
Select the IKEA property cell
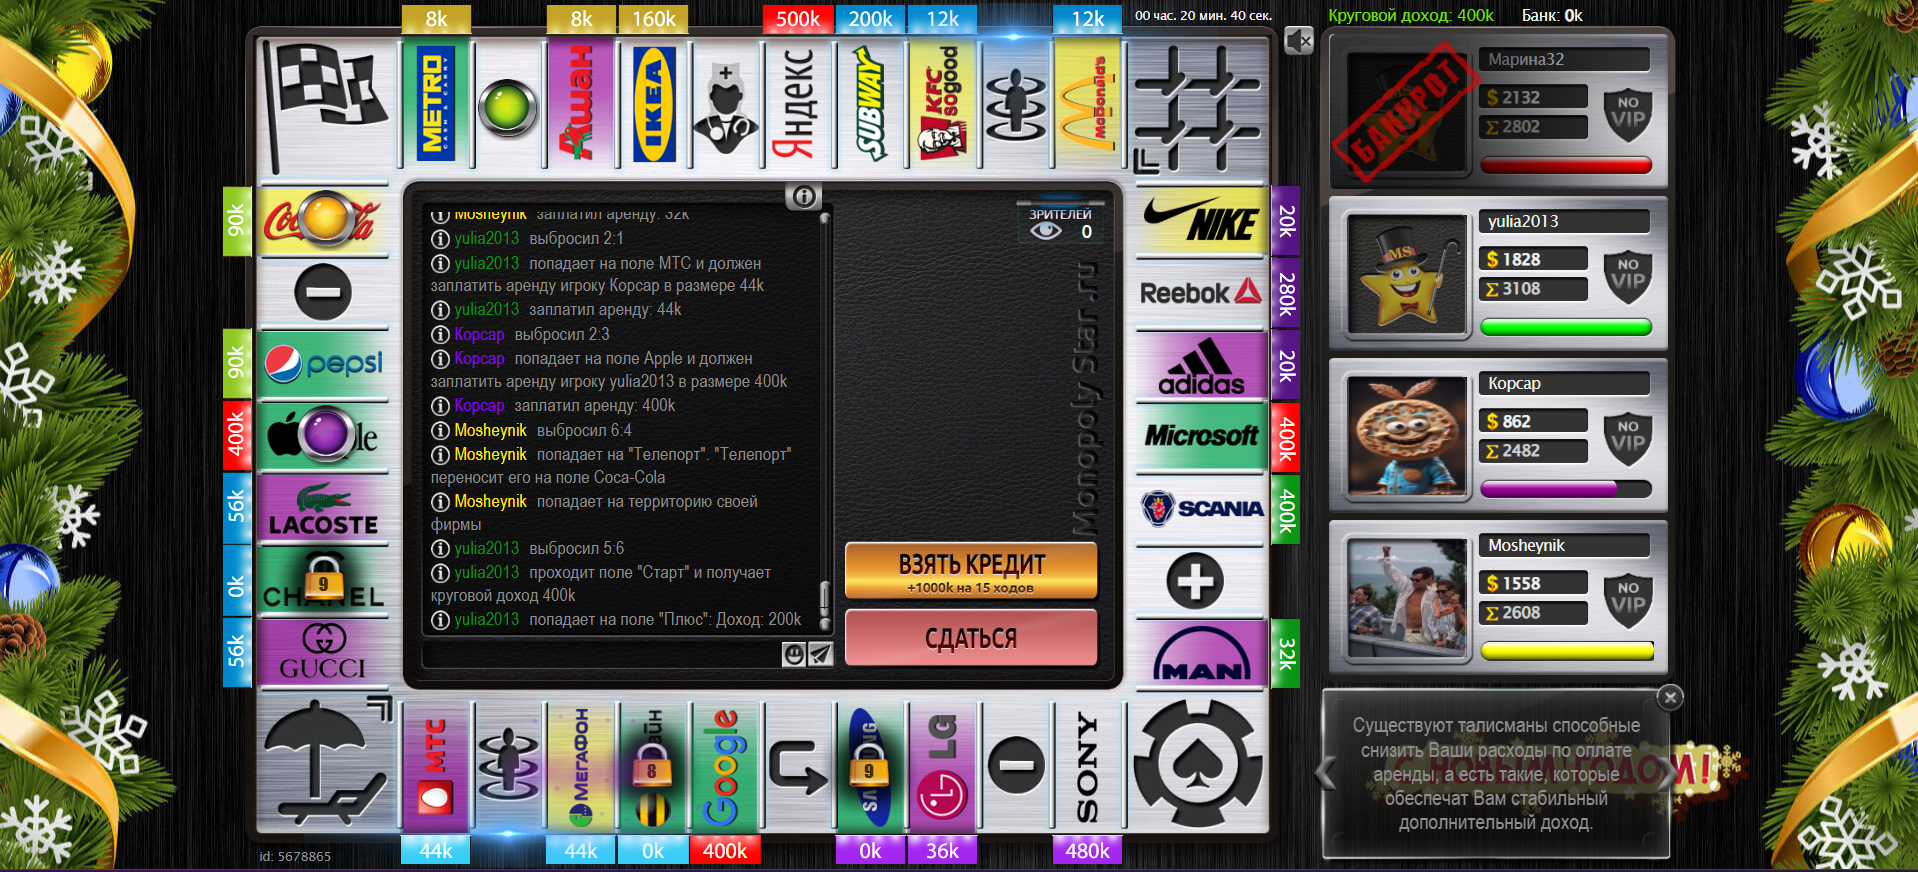pyautogui.click(x=654, y=104)
